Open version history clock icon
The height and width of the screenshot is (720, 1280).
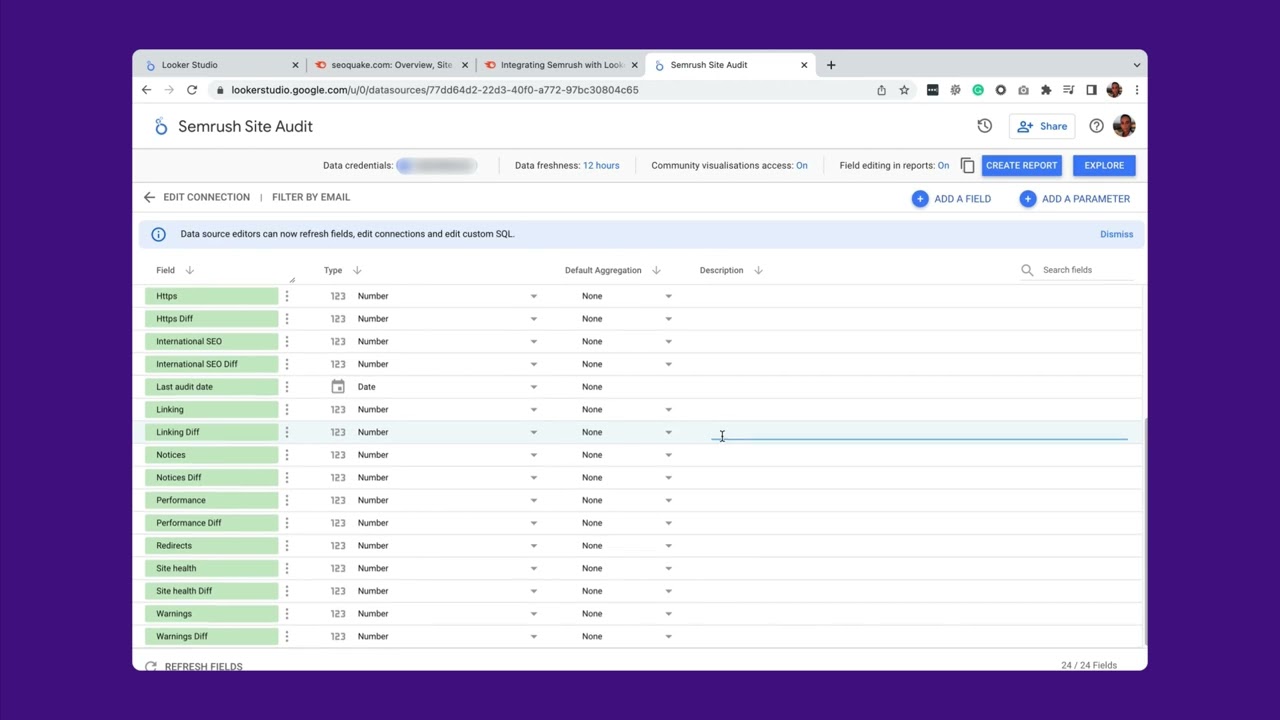[984, 126]
